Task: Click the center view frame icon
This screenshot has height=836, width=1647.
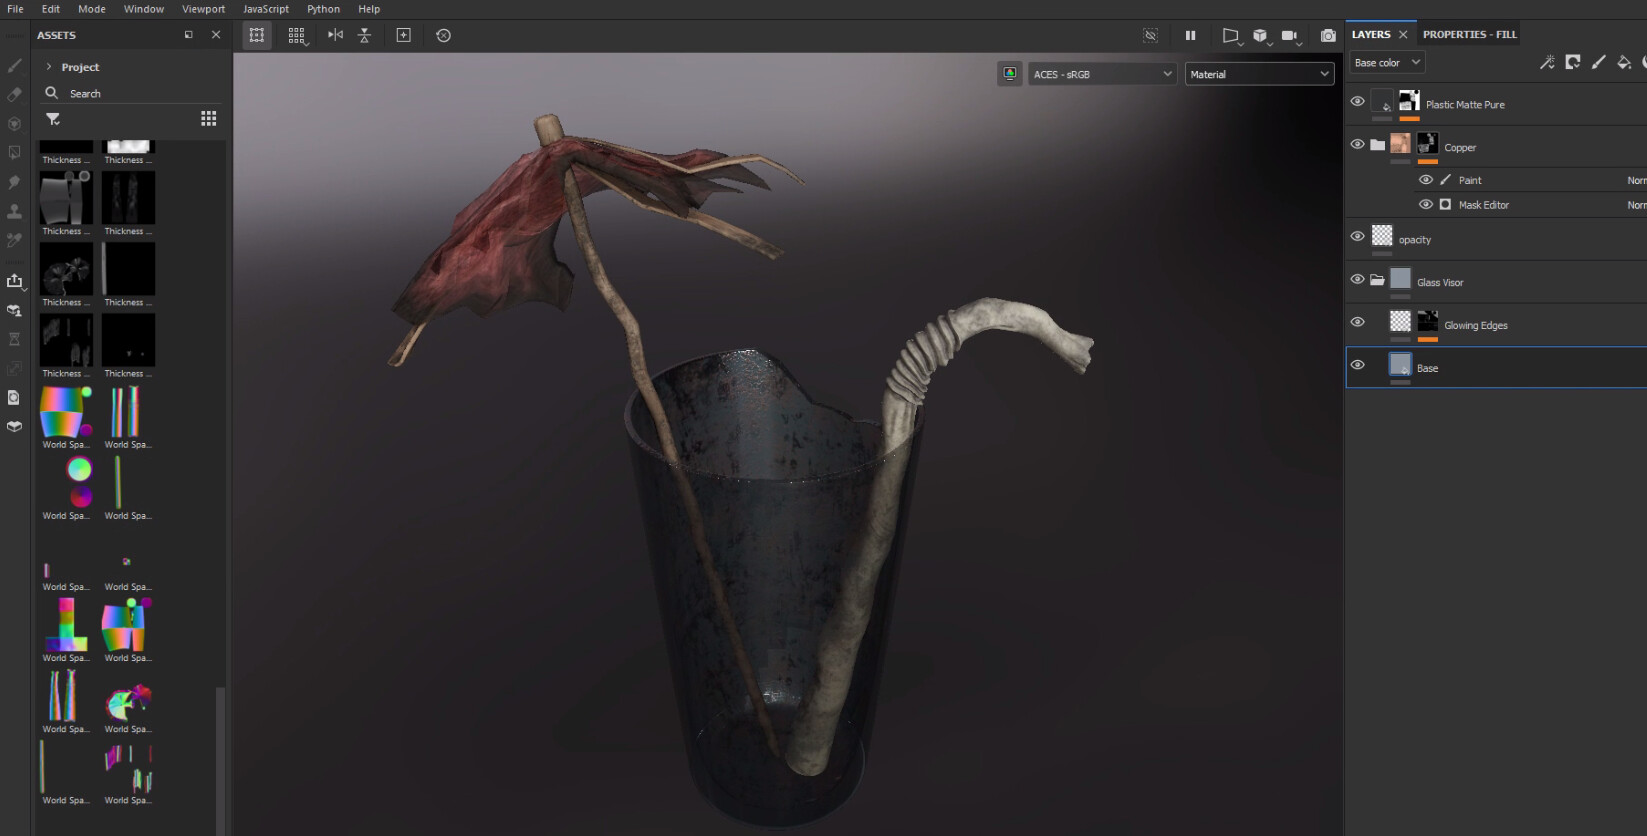Action: [x=404, y=35]
